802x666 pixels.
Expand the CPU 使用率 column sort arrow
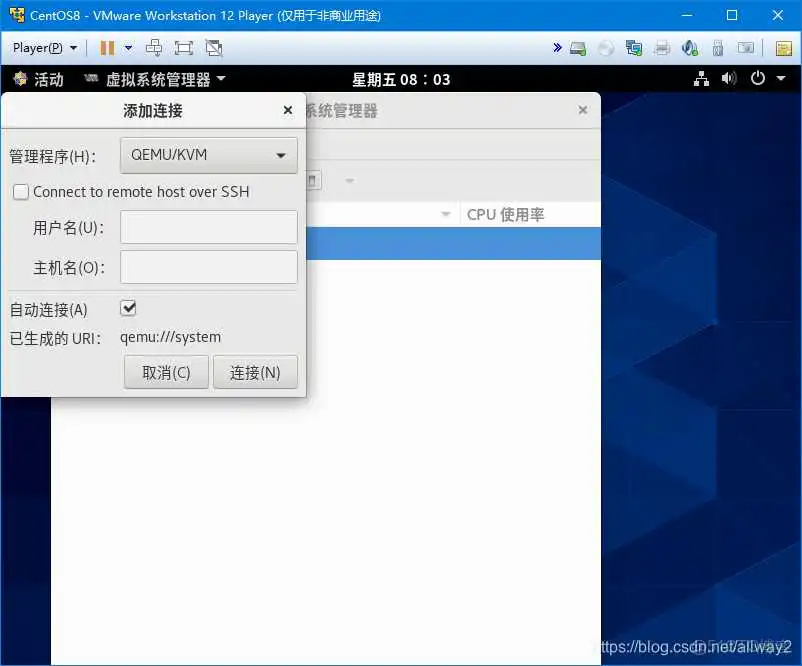coord(446,214)
